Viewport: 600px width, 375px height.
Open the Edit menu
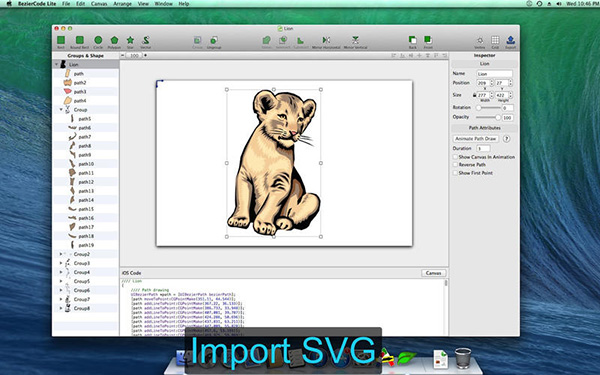(x=80, y=3)
